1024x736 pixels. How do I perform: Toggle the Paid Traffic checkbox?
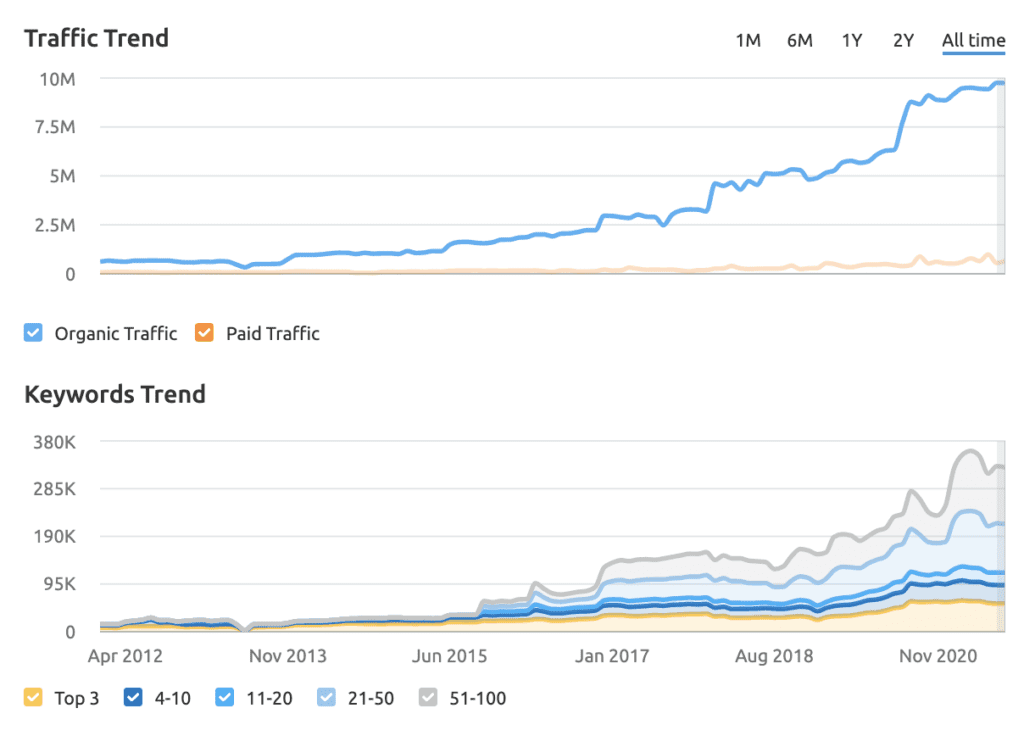pos(204,332)
